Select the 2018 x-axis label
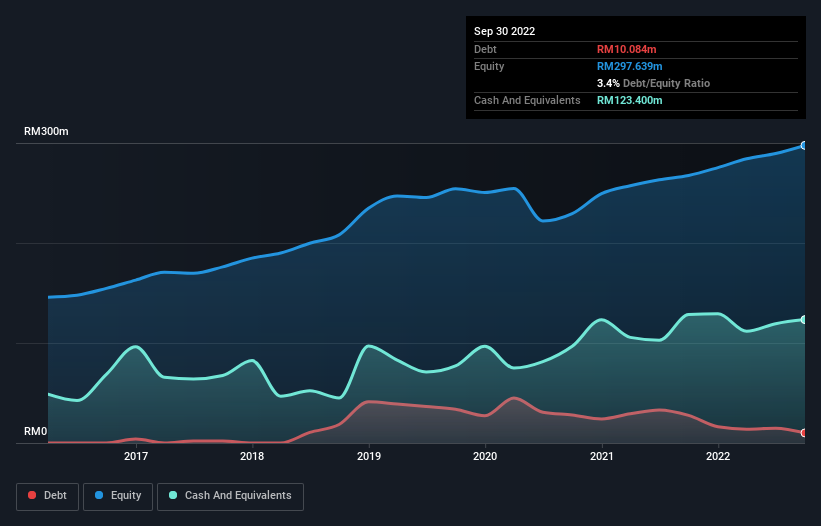This screenshot has height=526, width=821. pyautogui.click(x=252, y=457)
